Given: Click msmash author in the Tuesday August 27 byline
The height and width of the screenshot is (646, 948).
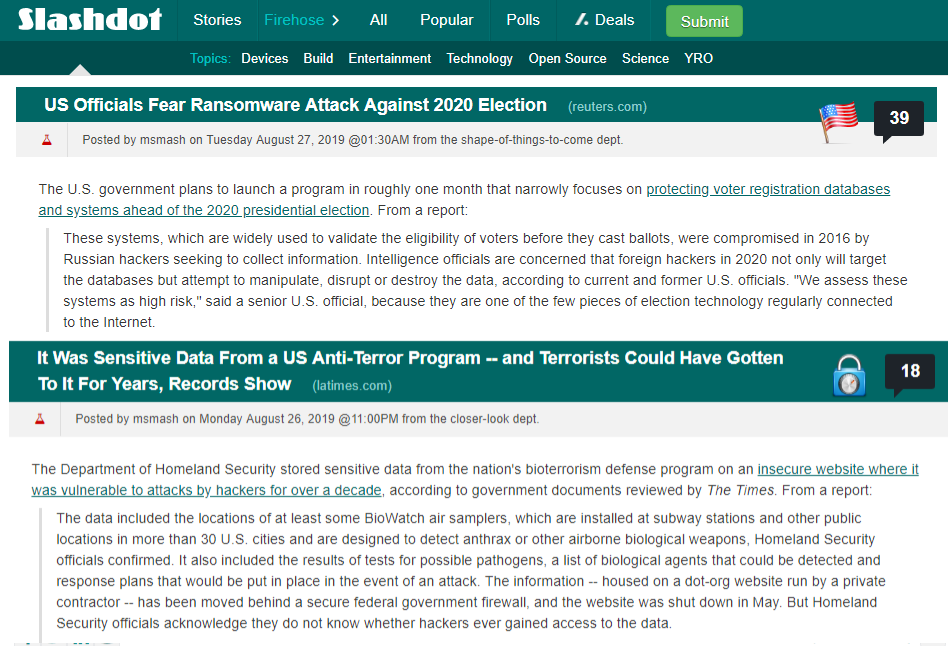Looking at the screenshot, I should pyautogui.click(x=163, y=140).
